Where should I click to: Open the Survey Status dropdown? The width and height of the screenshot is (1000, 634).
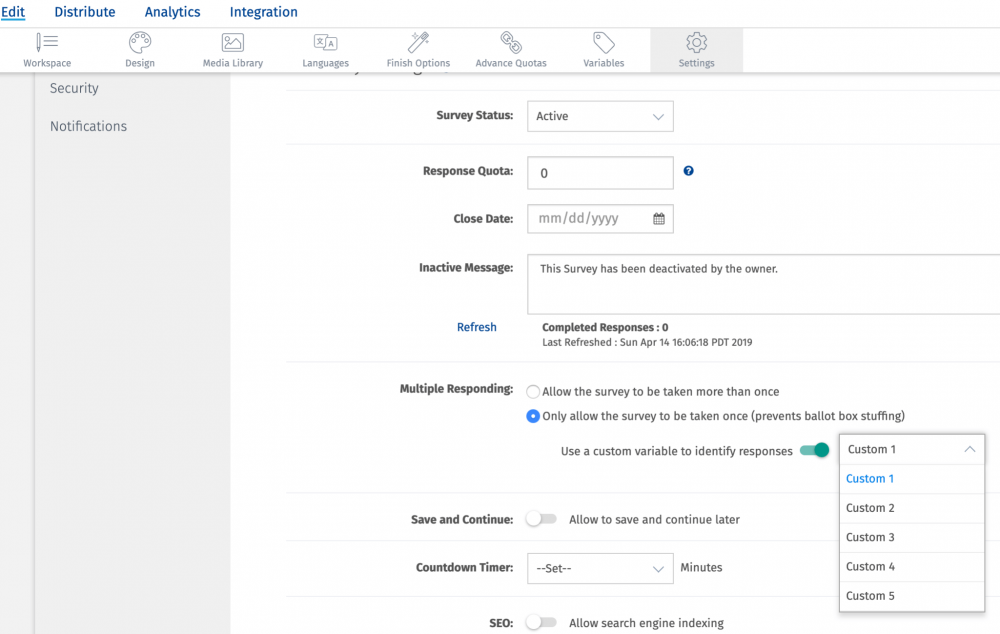click(x=600, y=116)
